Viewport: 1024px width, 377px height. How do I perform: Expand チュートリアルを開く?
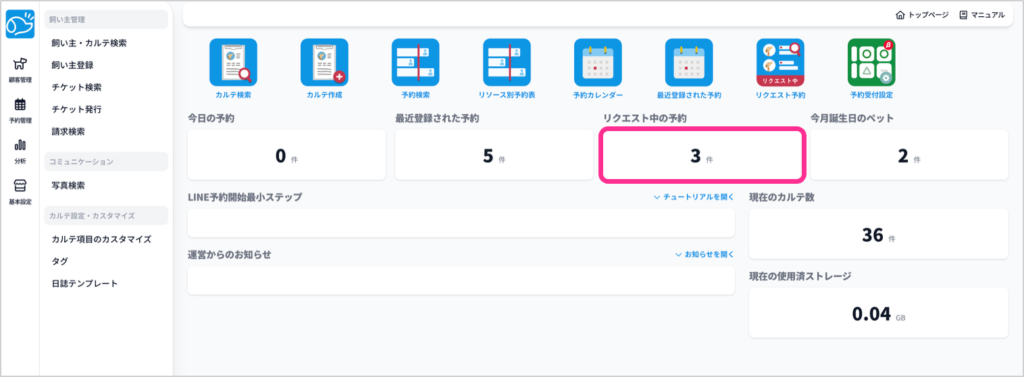[x=694, y=197]
